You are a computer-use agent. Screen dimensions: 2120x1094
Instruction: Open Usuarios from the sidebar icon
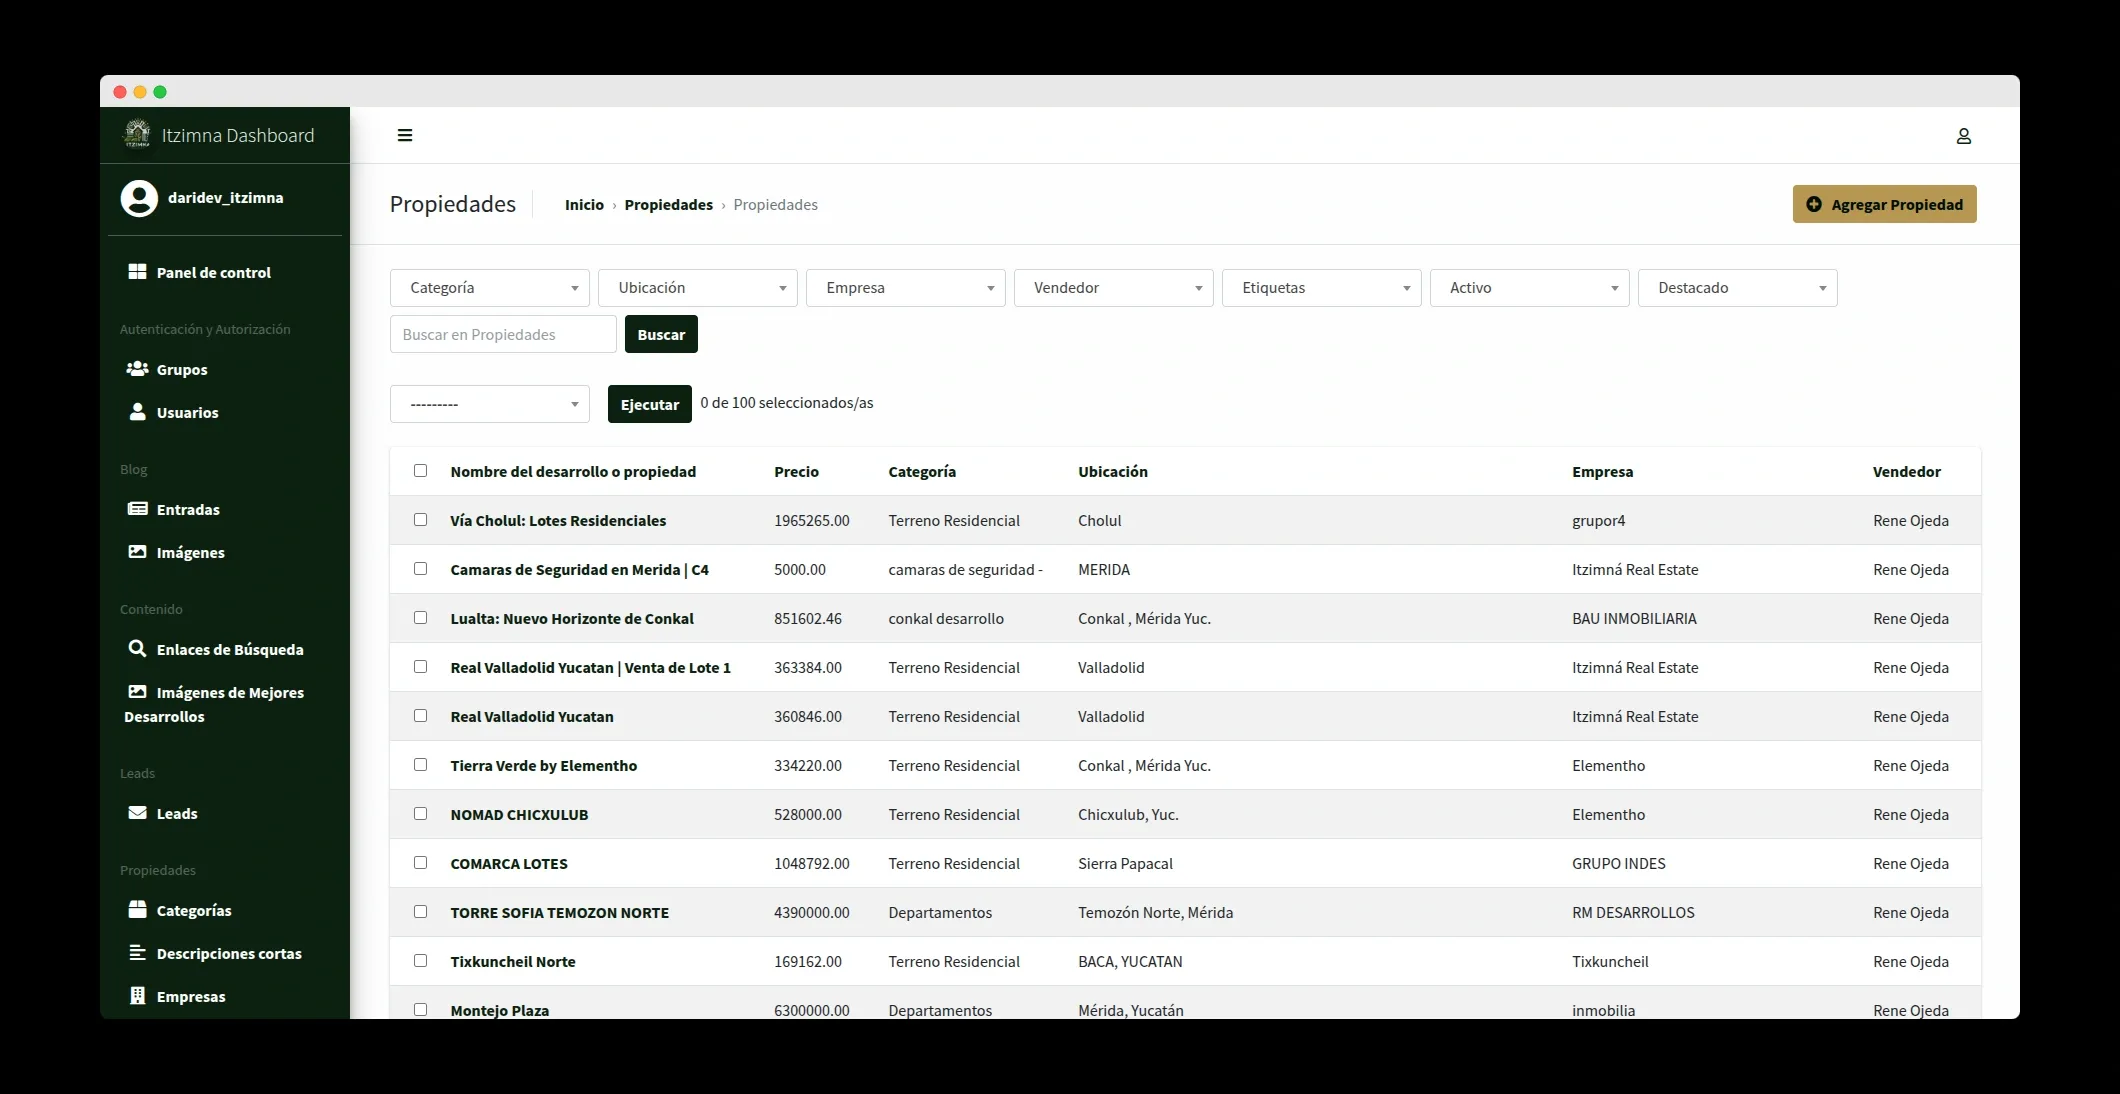coord(137,412)
